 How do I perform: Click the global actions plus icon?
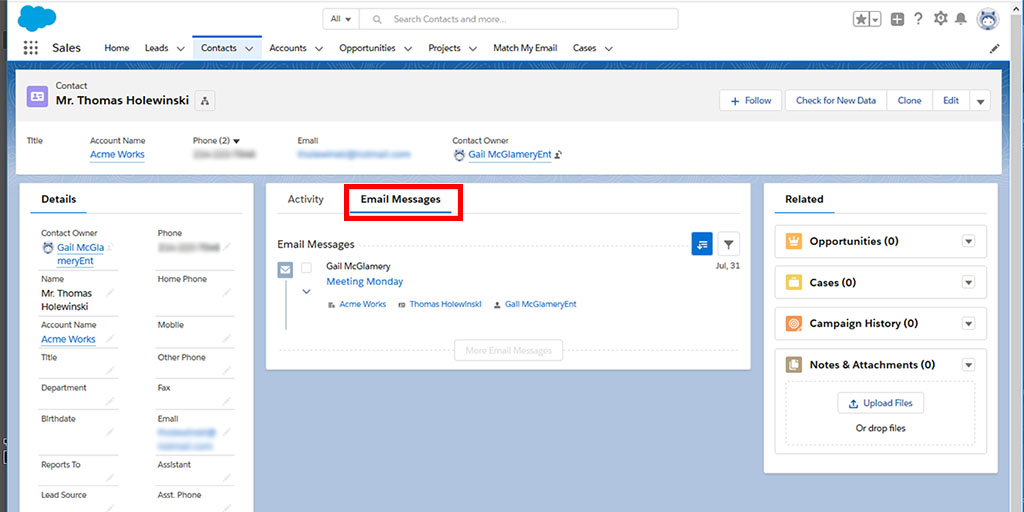click(x=897, y=19)
